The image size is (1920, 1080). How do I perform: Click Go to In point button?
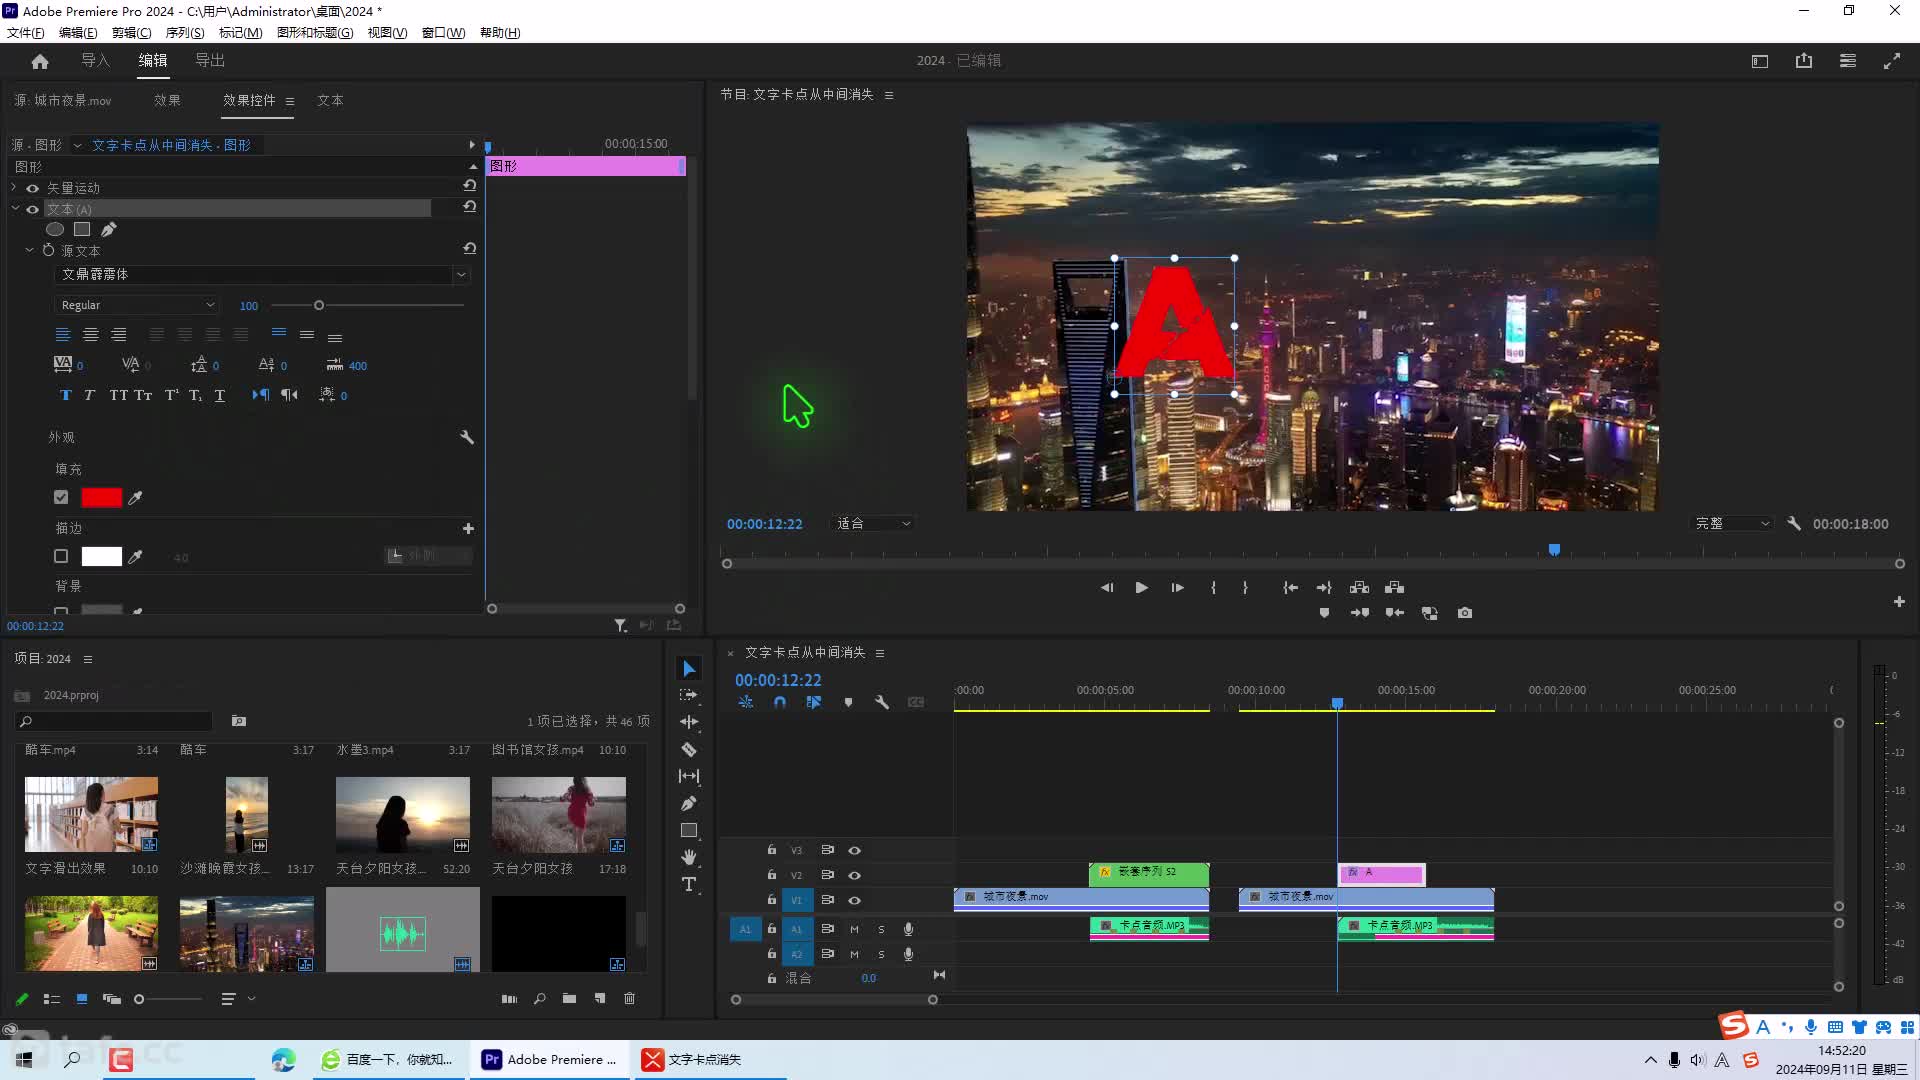(1290, 588)
